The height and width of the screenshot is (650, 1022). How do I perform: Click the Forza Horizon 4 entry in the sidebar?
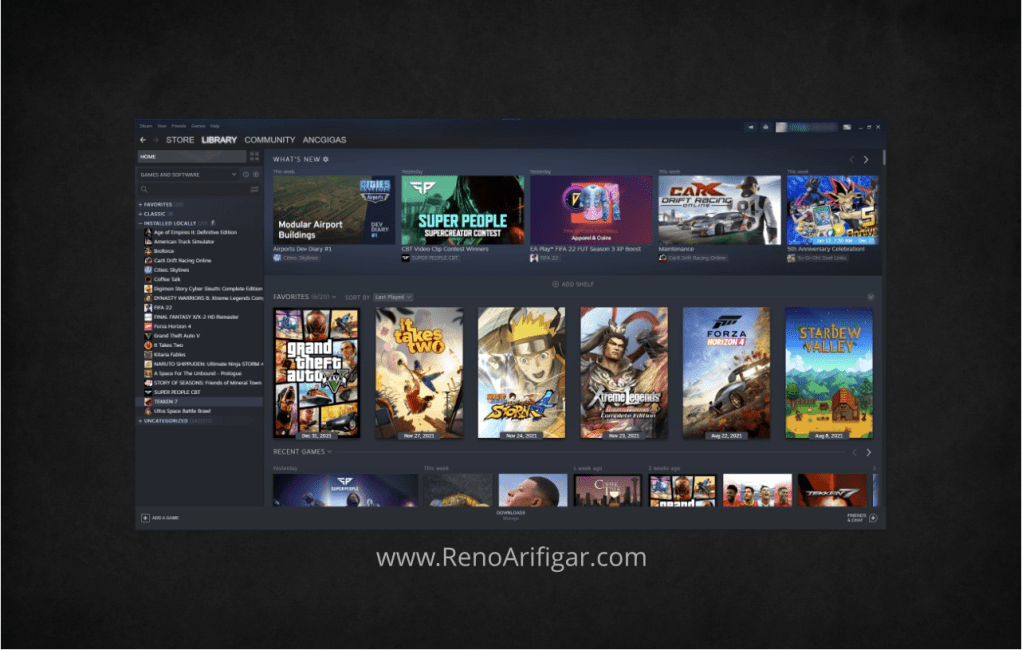coord(180,326)
